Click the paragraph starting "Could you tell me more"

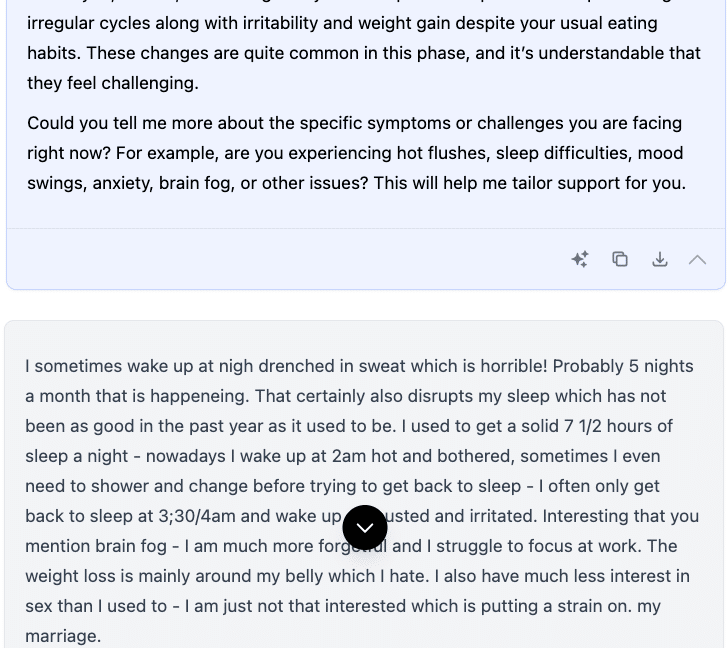355,153
